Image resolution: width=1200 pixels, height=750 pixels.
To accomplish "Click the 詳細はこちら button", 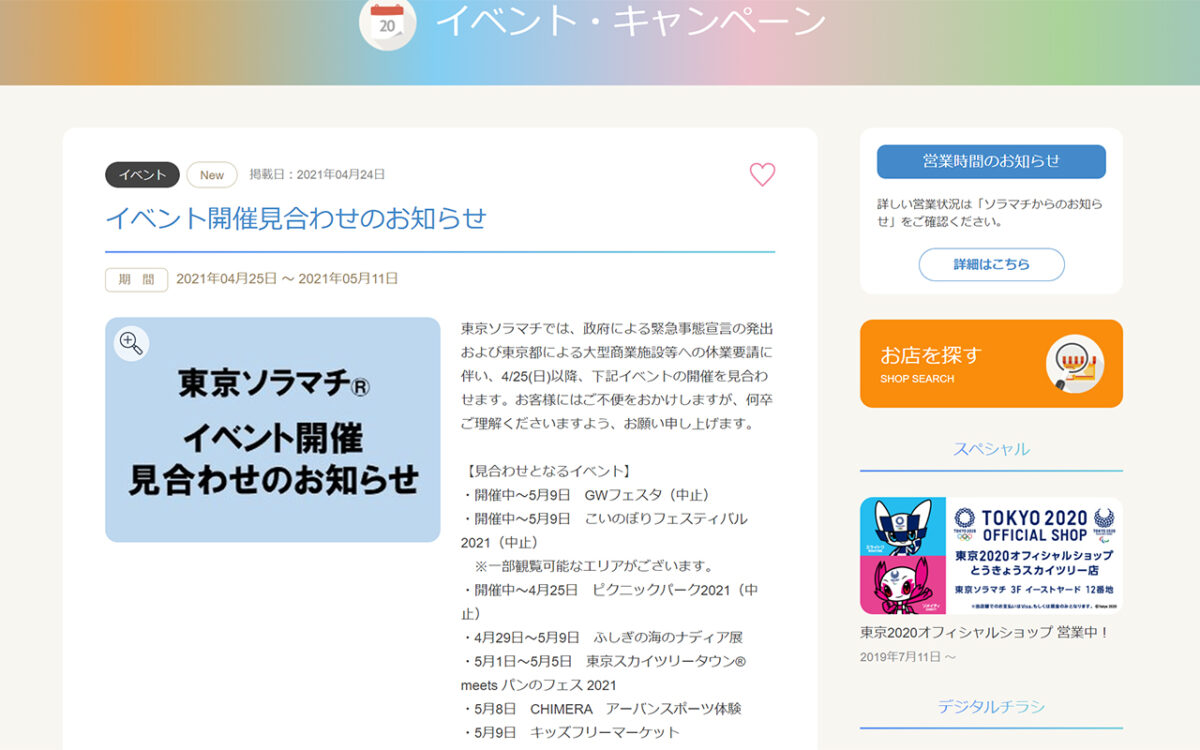I will 991,264.
